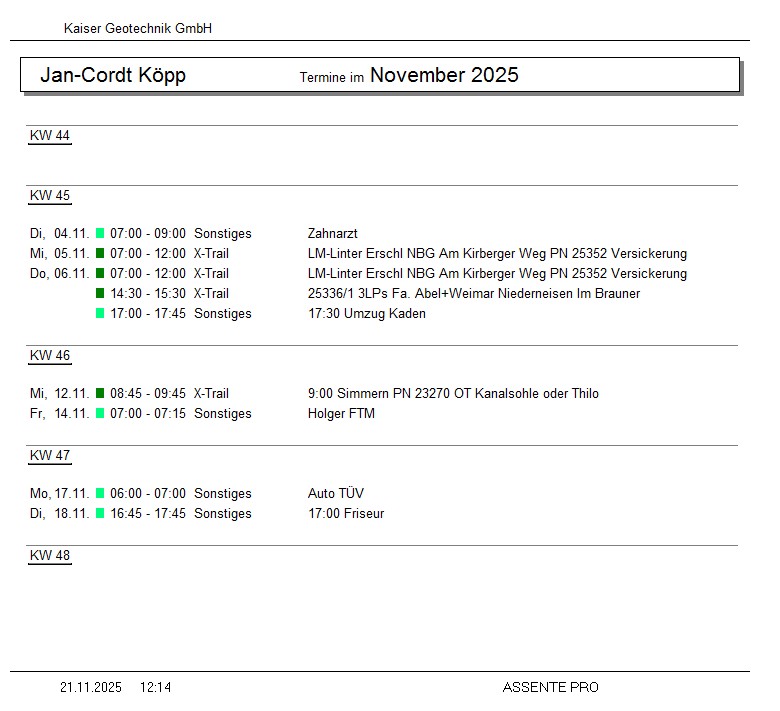Select the KW 45 week header
The image size is (780, 711).
point(50,196)
